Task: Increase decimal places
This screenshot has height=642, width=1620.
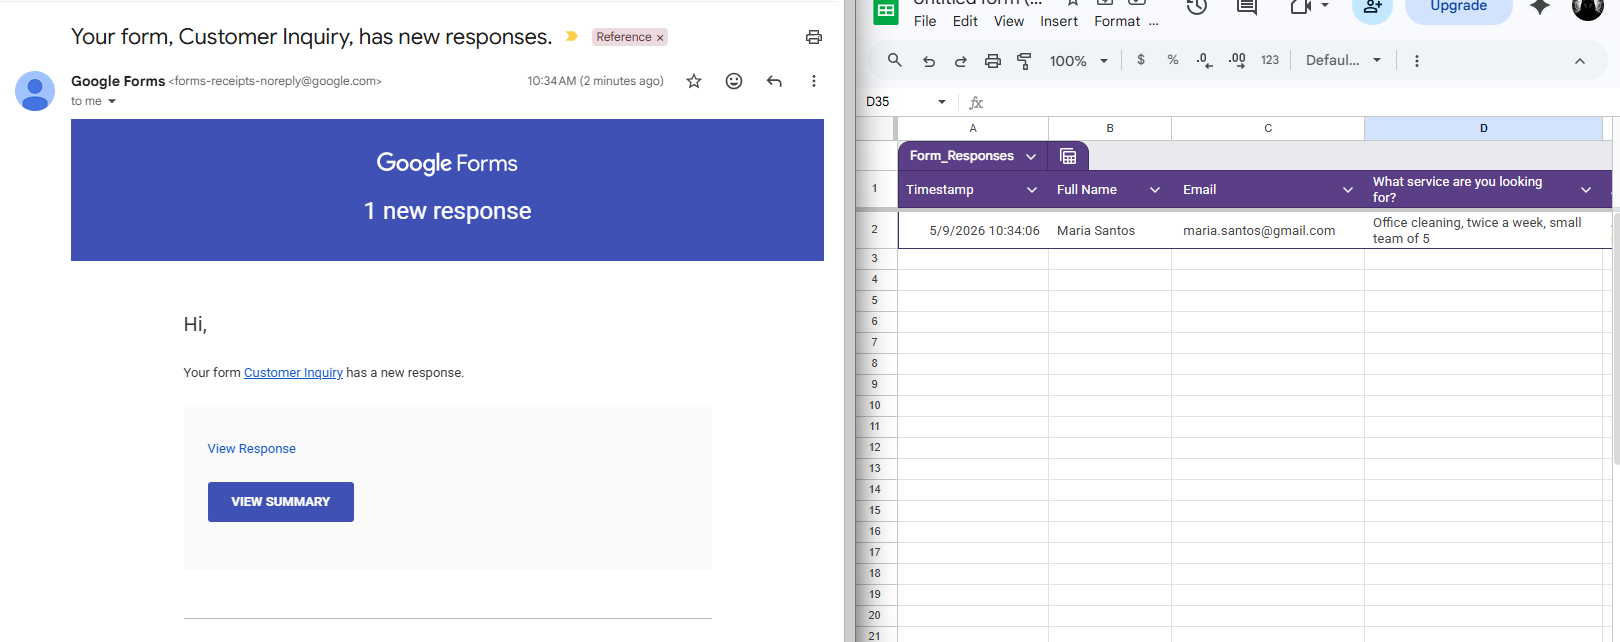Action: 1237,60
